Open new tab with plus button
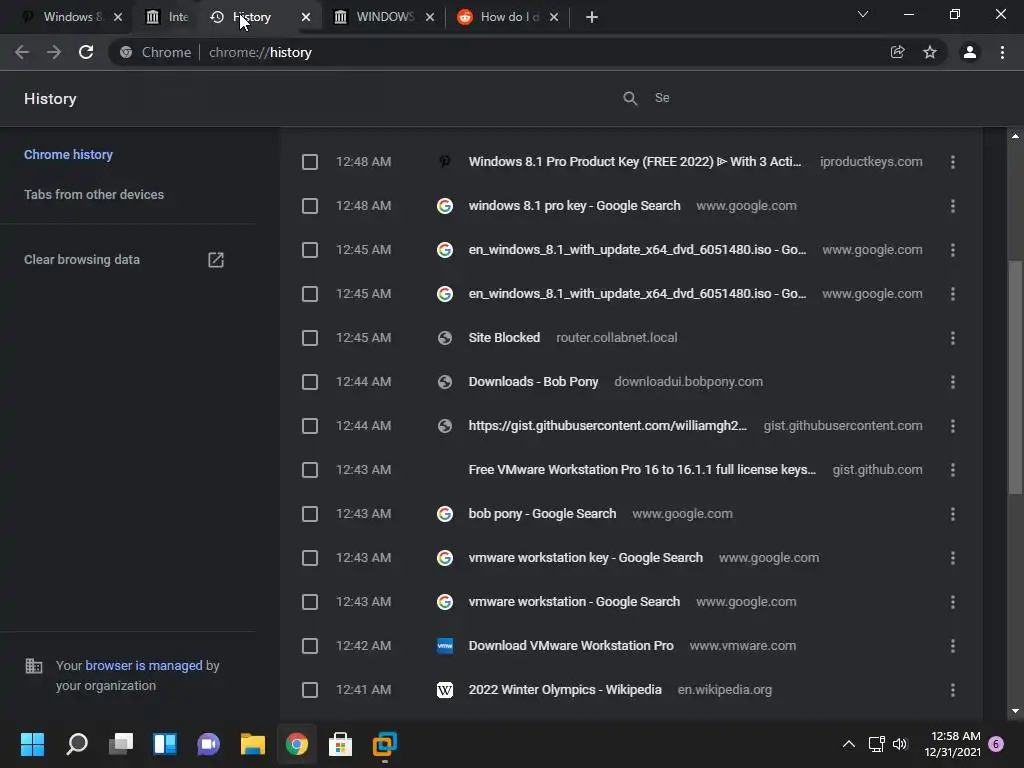Image resolution: width=1024 pixels, height=768 pixels. (592, 17)
